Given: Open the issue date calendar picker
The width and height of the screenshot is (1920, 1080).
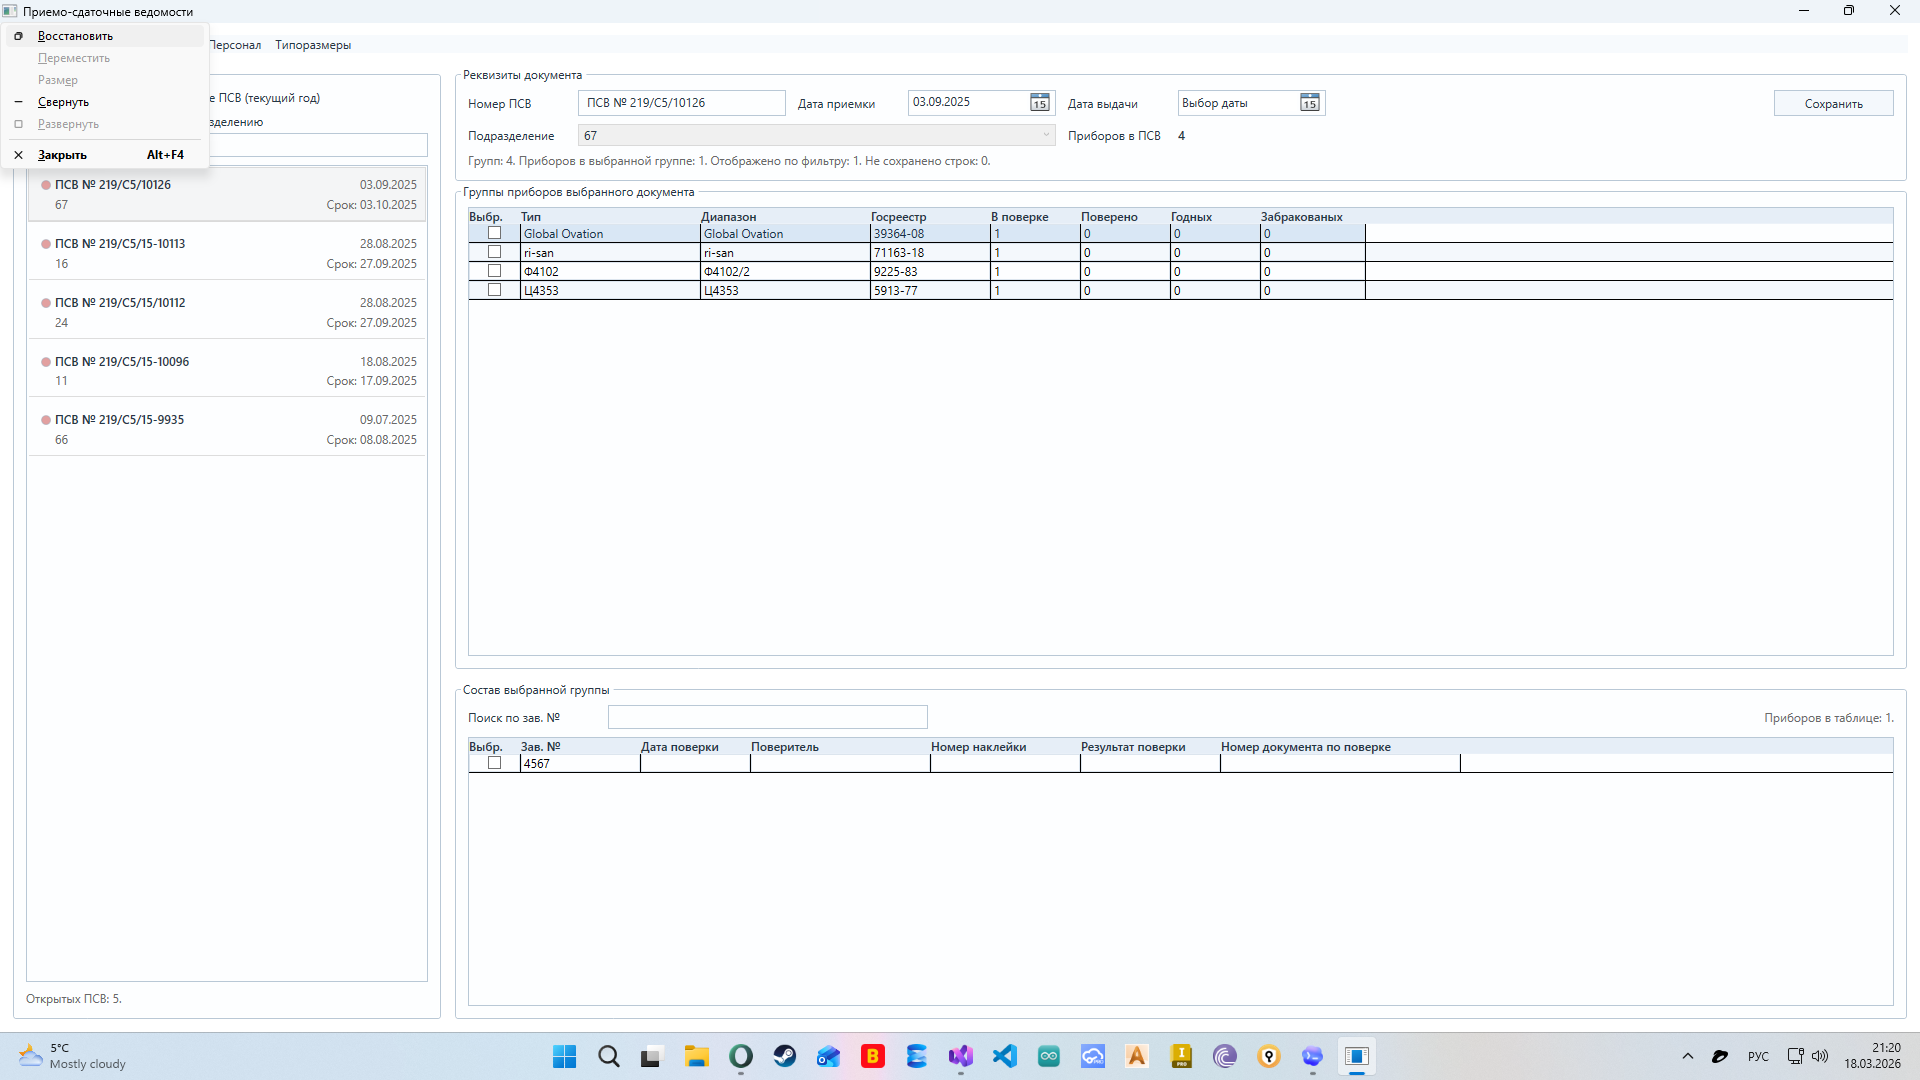Looking at the screenshot, I should [1310, 103].
